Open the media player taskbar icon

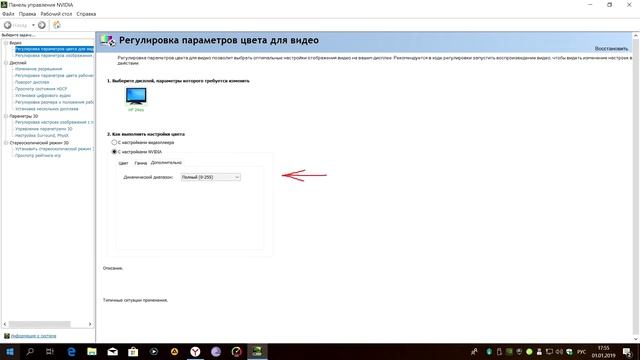(154, 351)
